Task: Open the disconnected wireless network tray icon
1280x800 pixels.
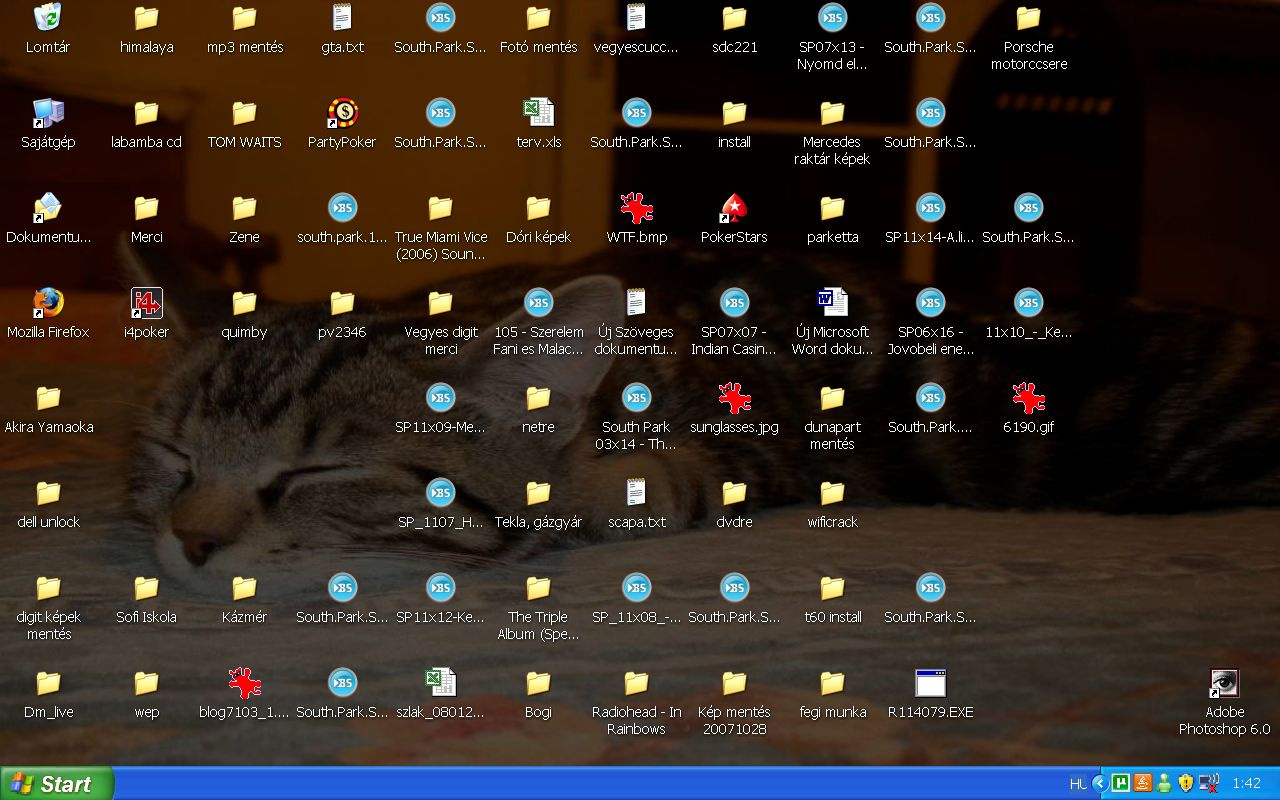Action: pyautogui.click(x=1208, y=783)
